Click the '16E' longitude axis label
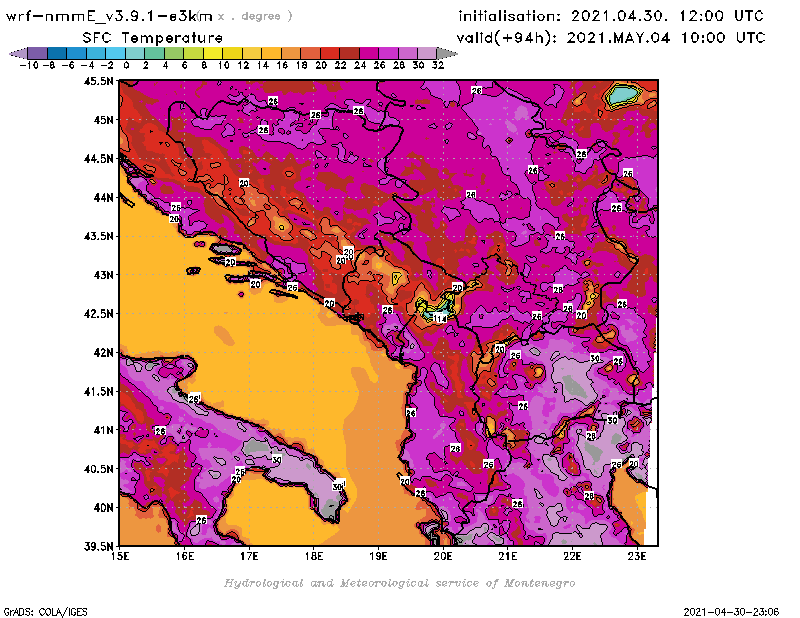The height and width of the screenshot is (618, 800). pos(185,556)
